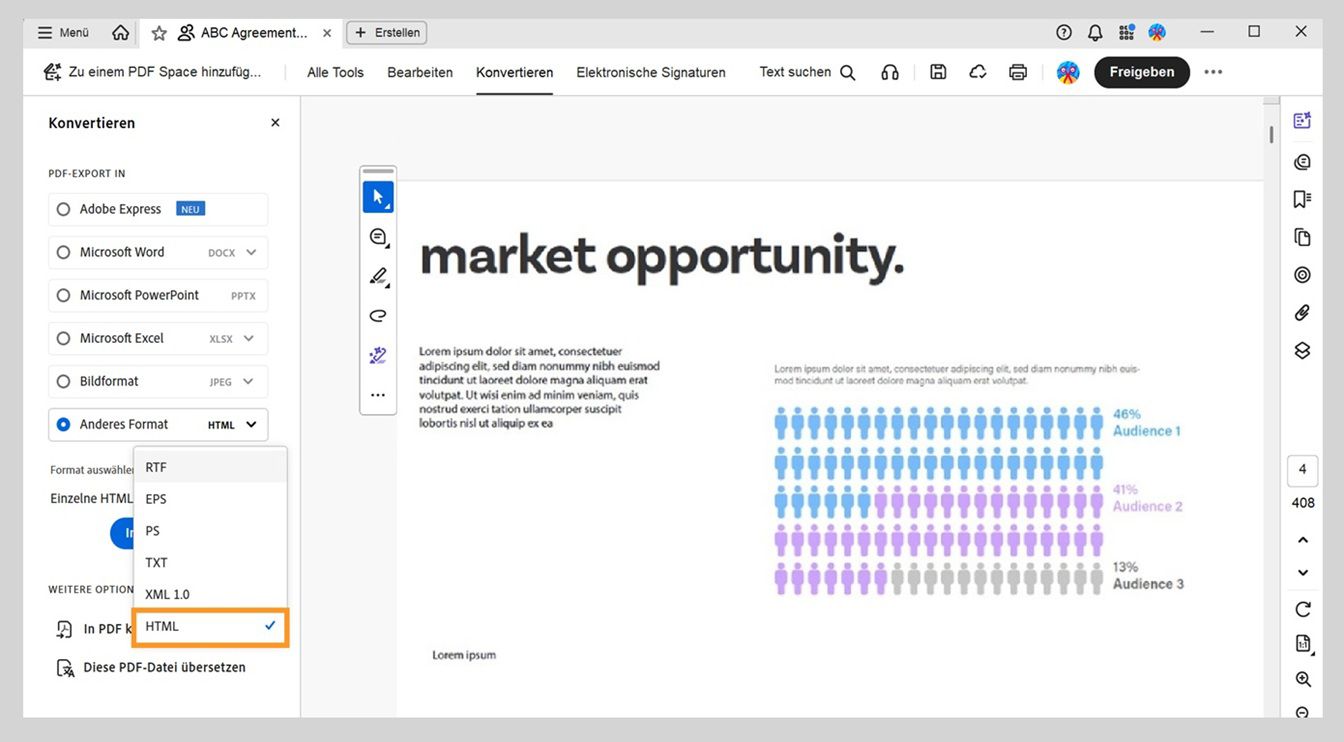Choose Microsoft Word as export format
Image resolution: width=1344 pixels, height=742 pixels.
[63, 252]
